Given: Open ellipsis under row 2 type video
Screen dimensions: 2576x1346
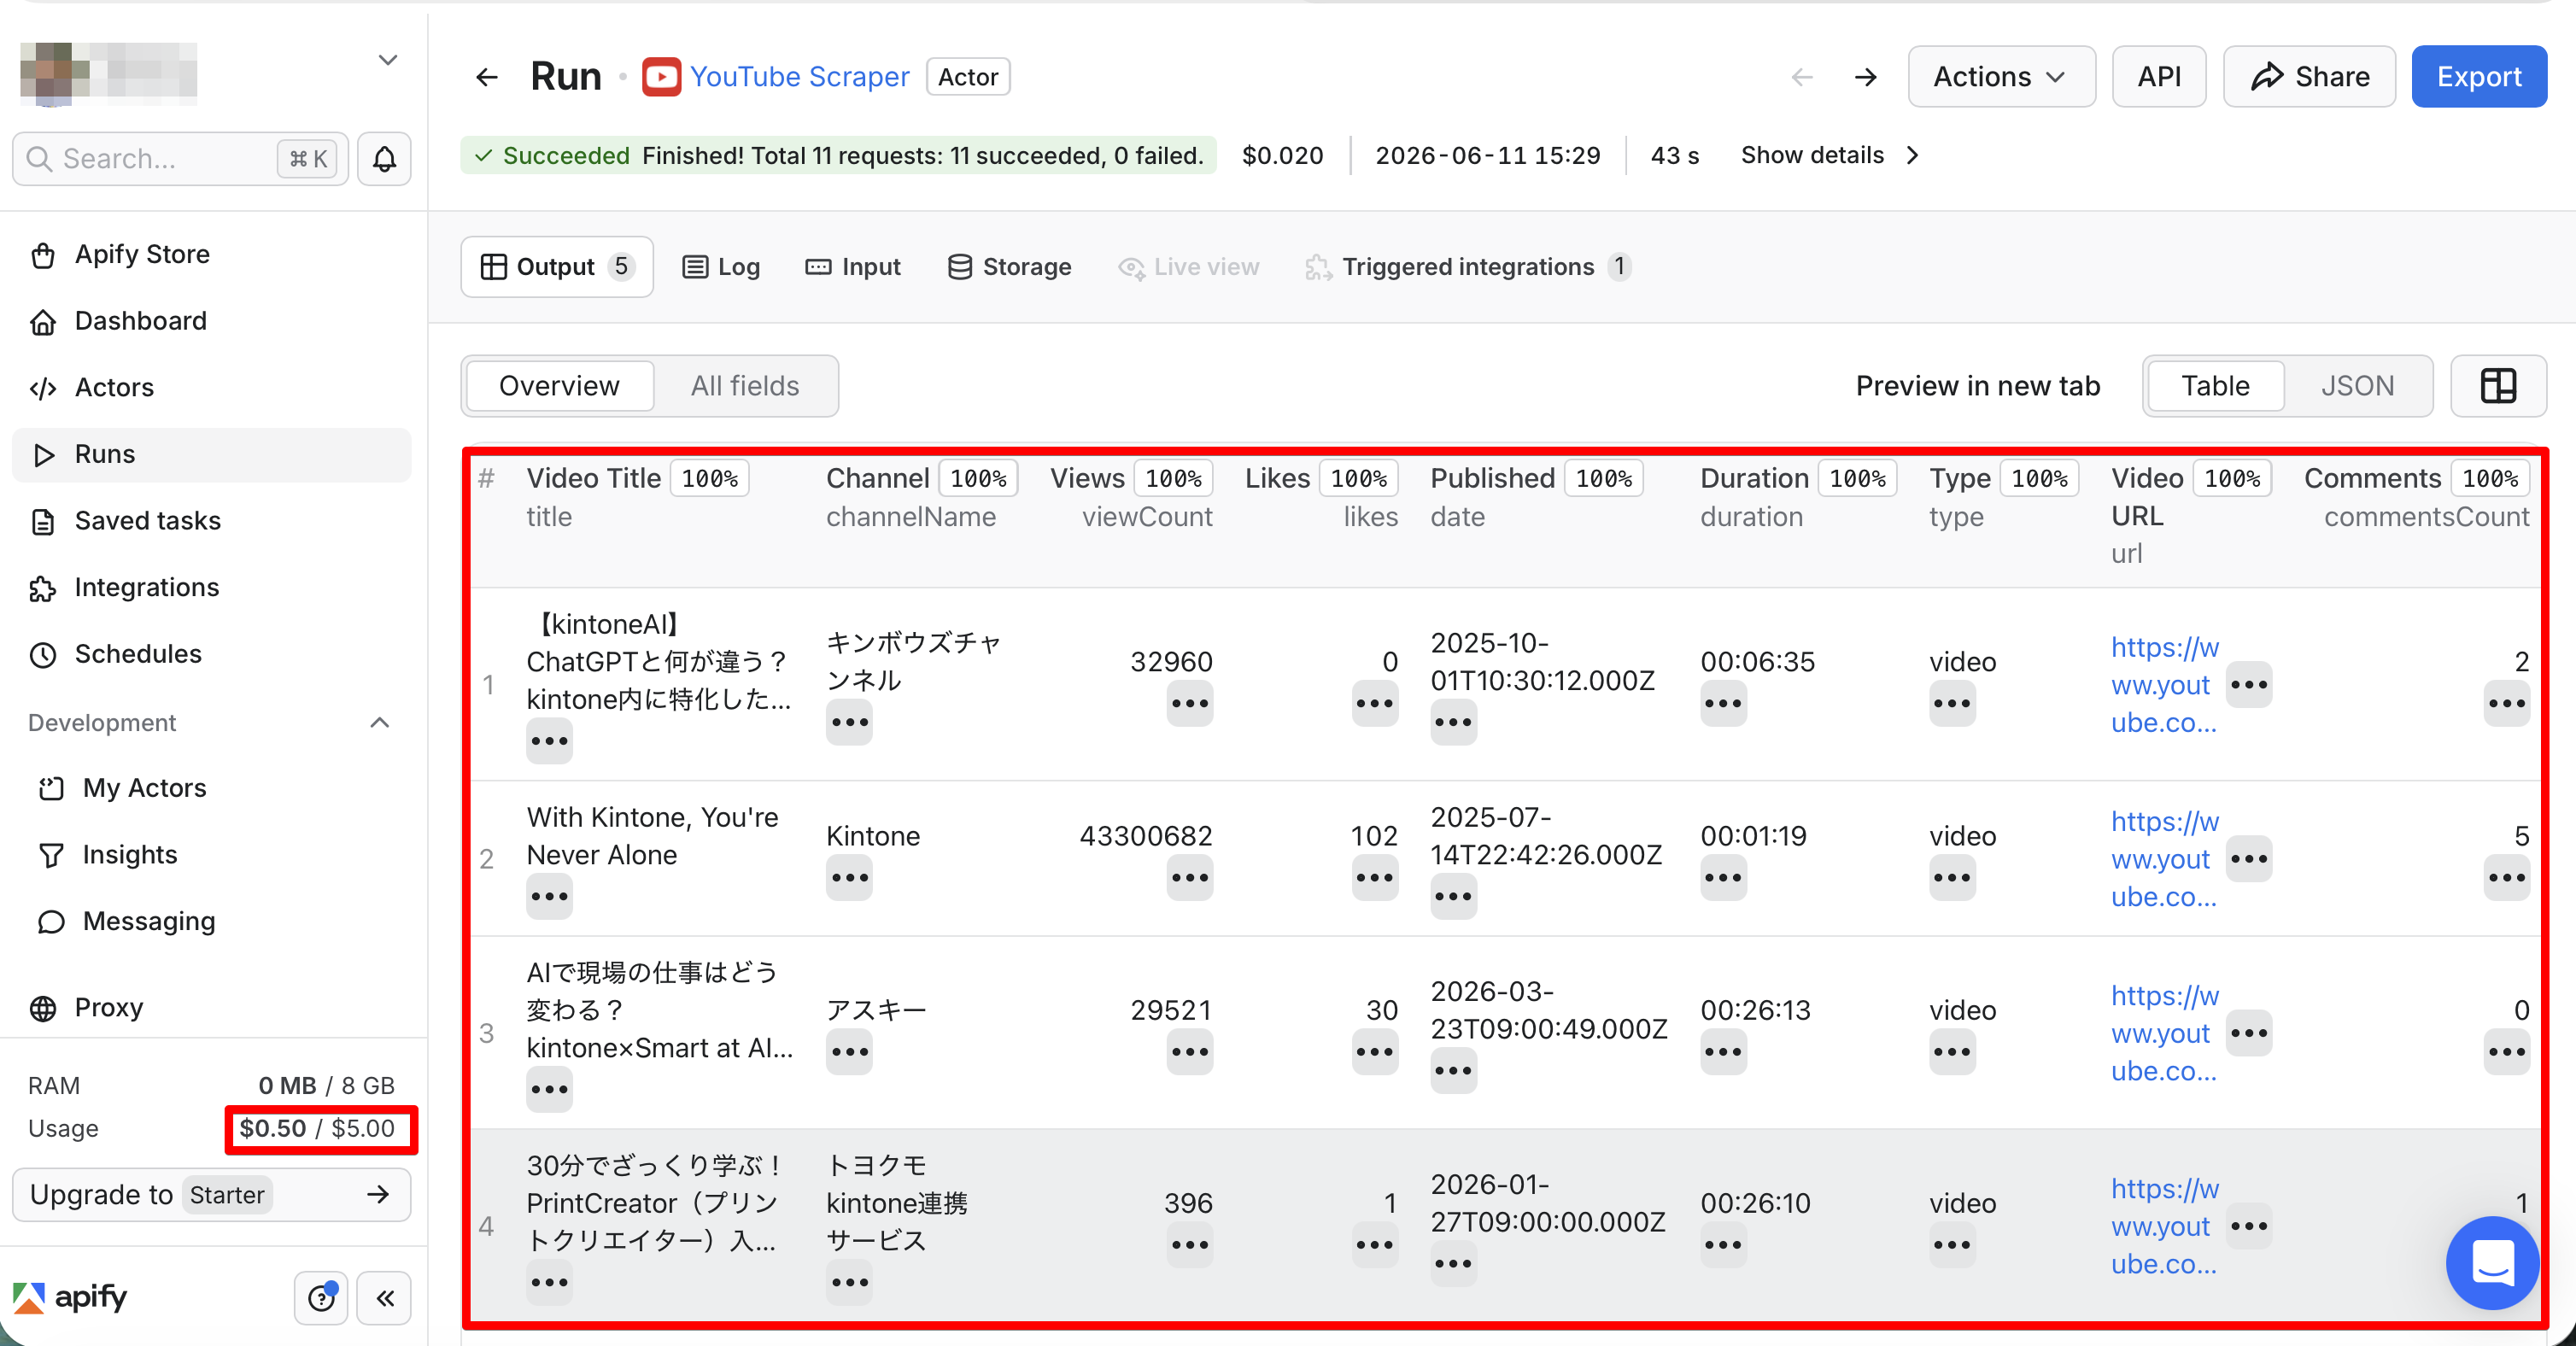Looking at the screenshot, I should tap(1952, 878).
